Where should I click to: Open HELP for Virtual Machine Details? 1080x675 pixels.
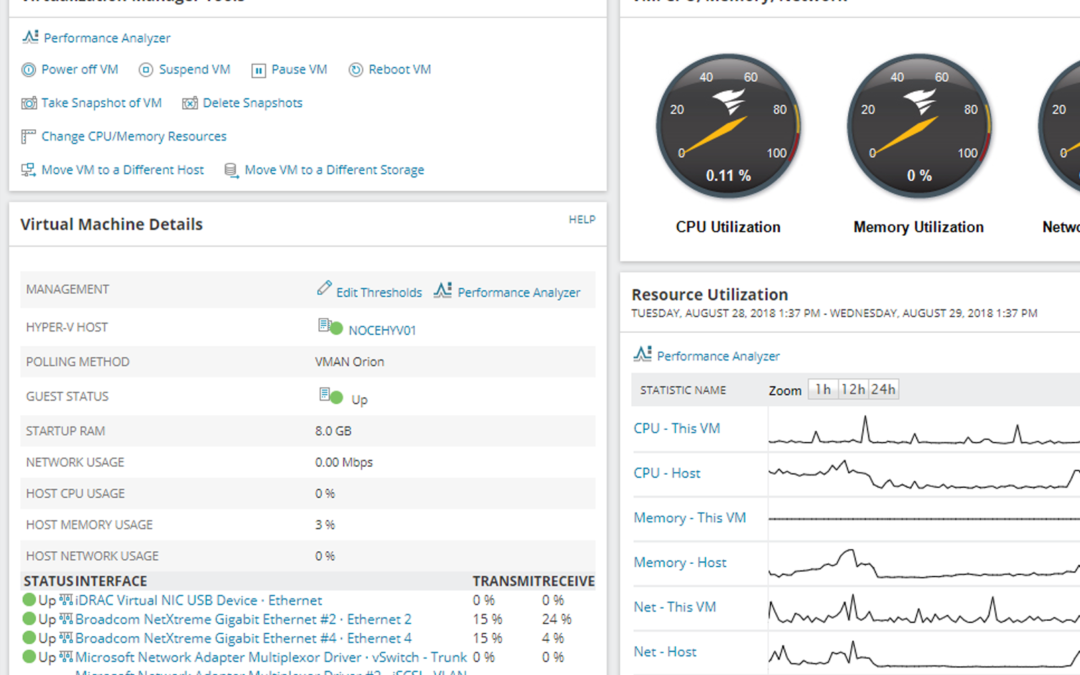pos(582,220)
